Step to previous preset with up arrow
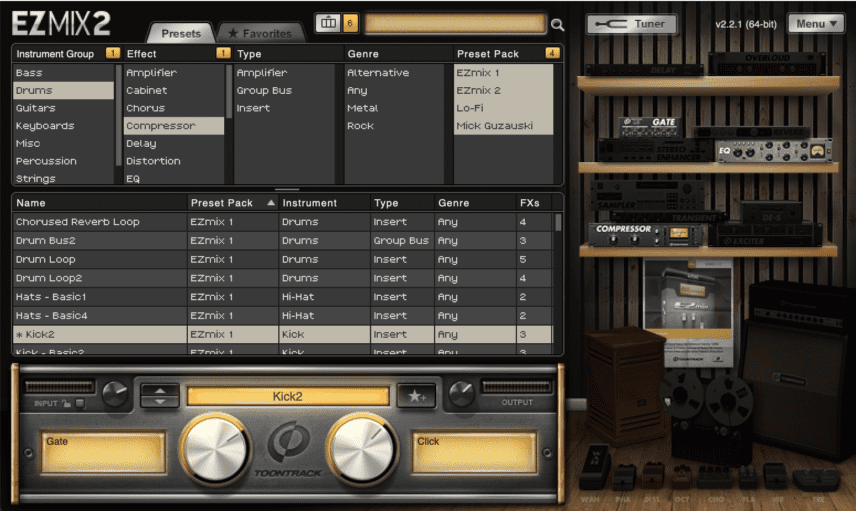 point(160,391)
